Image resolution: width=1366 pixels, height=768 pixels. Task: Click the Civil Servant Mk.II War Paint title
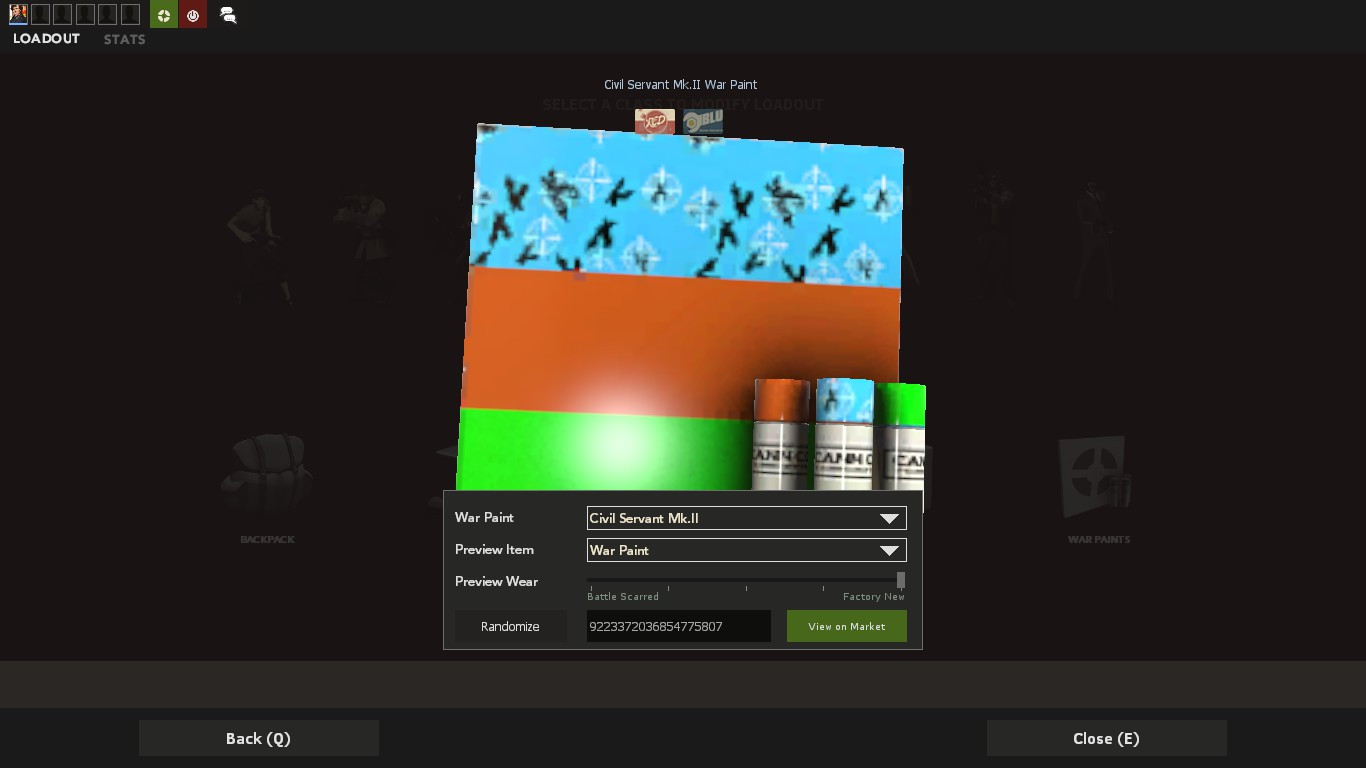pyautogui.click(x=680, y=85)
